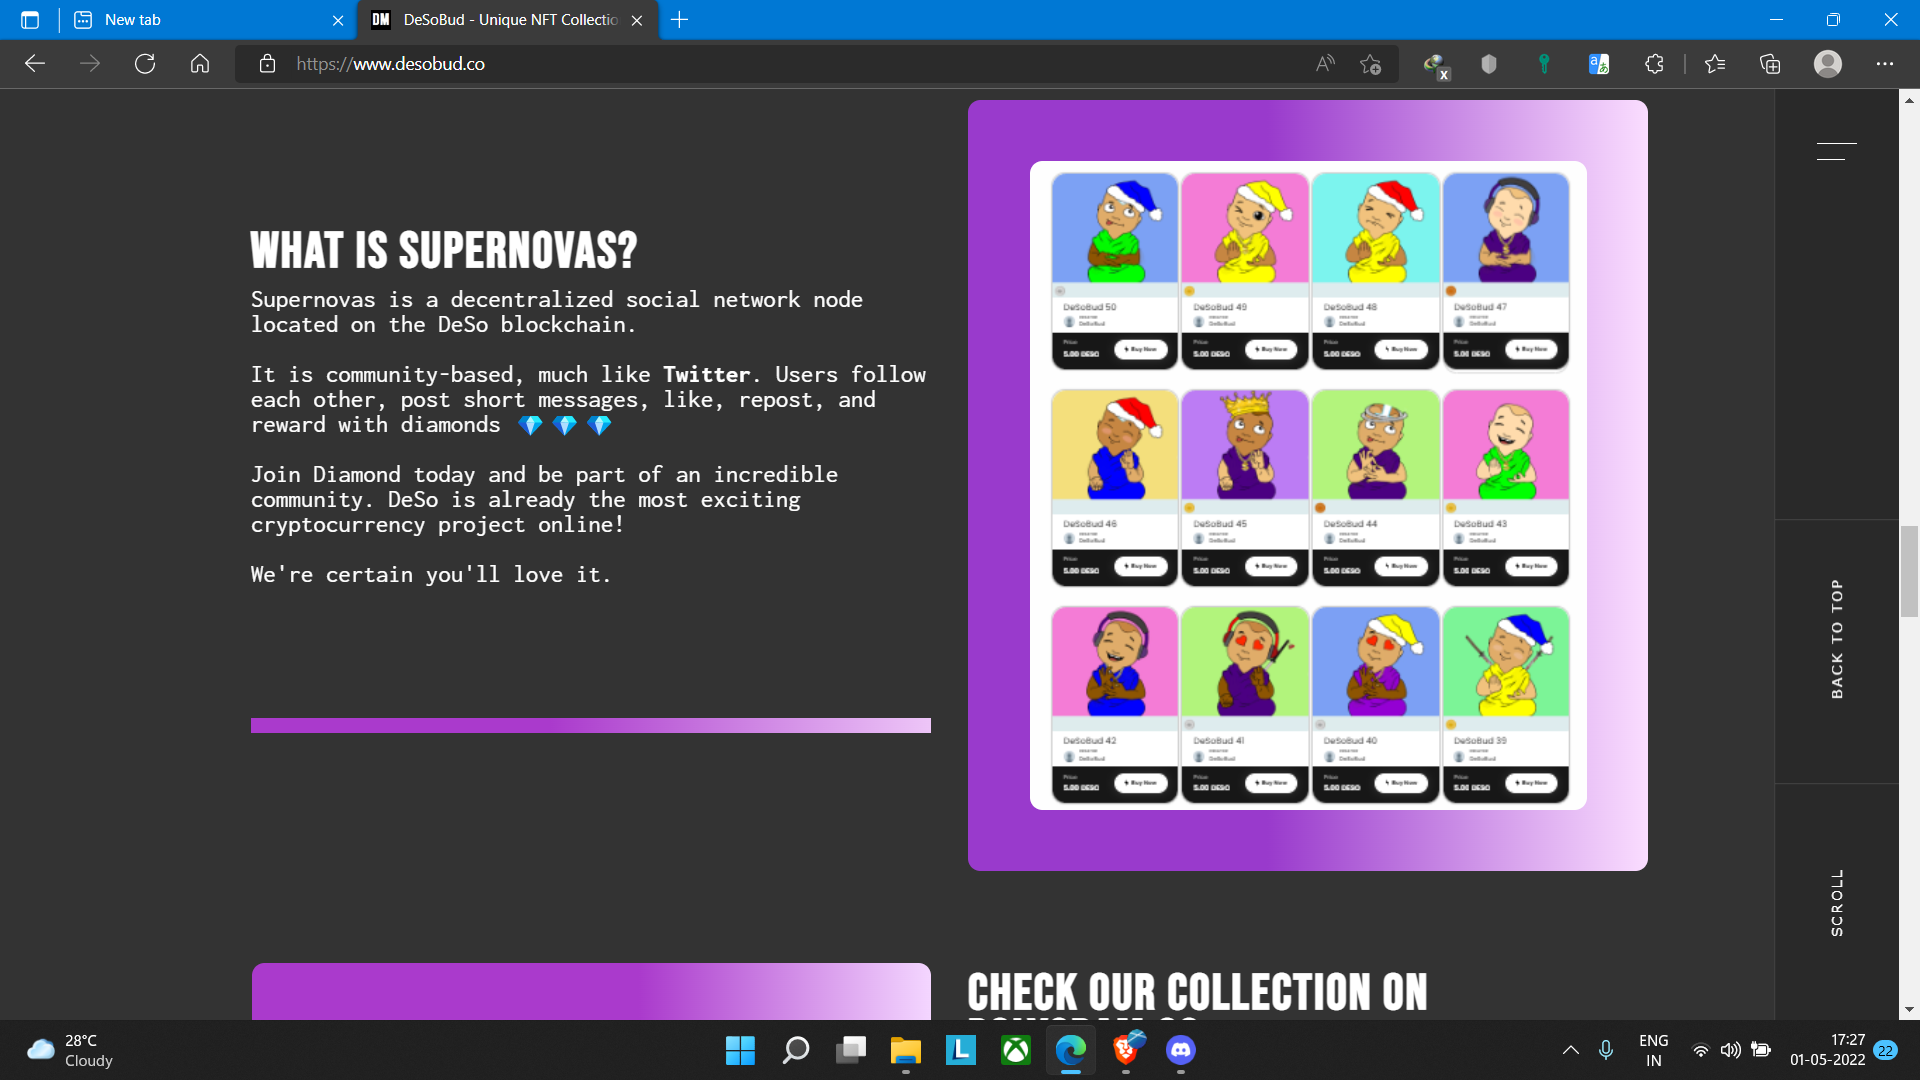Viewport: 1920px width, 1080px height.
Task: Open a new browser tab
Action: pos(680,20)
